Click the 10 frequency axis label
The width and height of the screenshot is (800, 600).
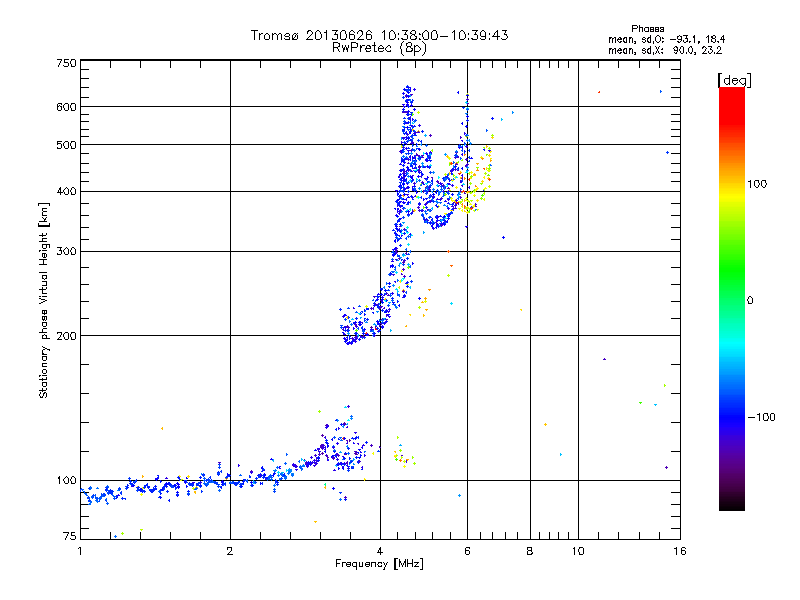click(x=578, y=551)
